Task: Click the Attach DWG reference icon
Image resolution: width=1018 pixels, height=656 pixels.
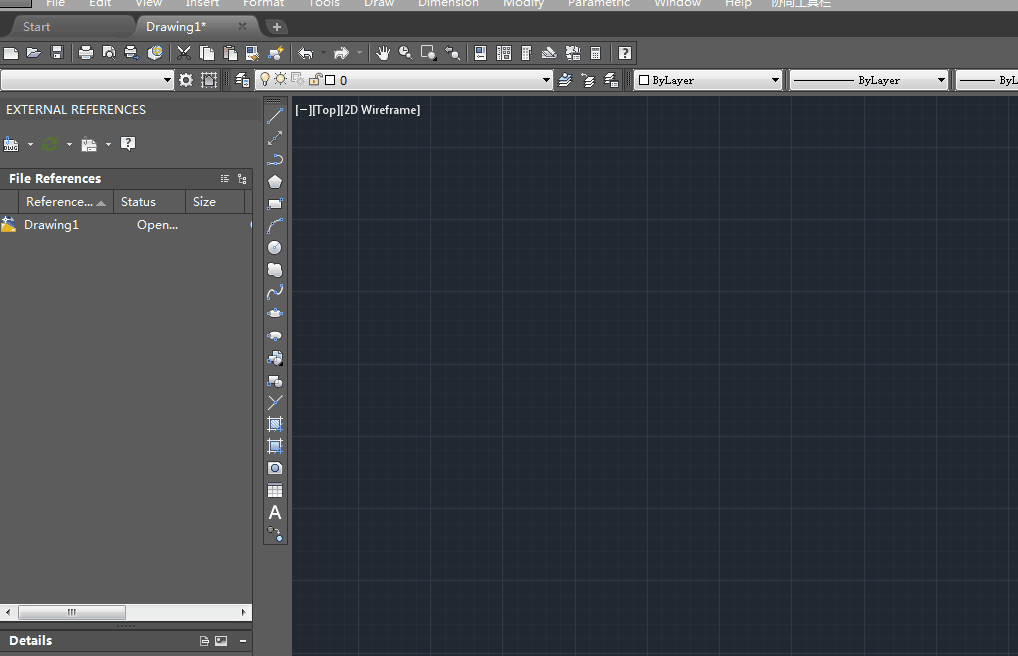Action: (11, 145)
